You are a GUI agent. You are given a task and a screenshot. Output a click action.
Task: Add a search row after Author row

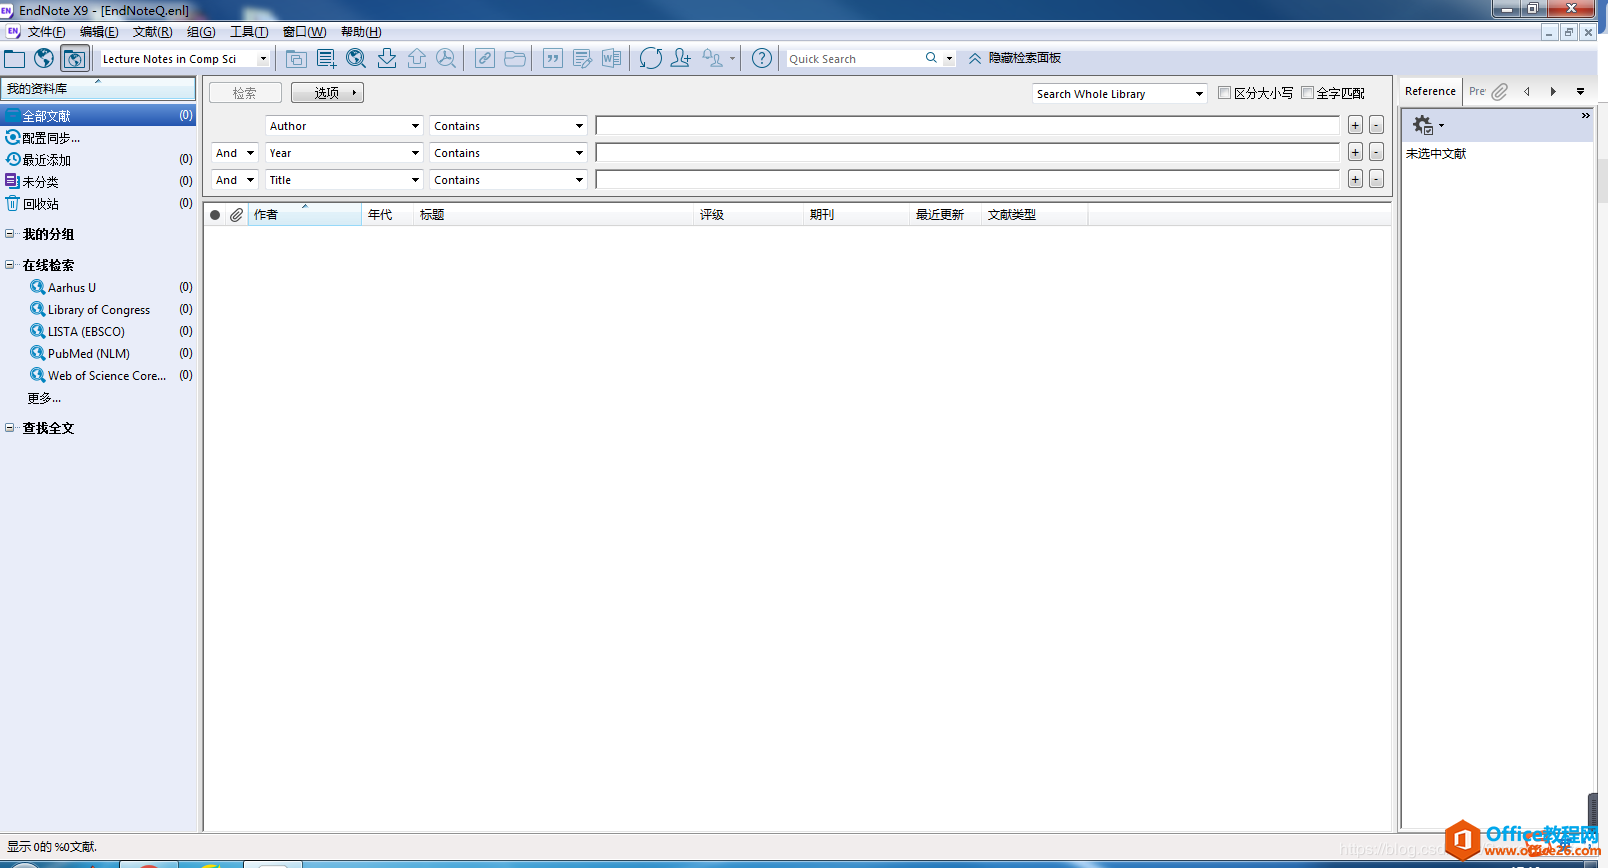pos(1355,126)
